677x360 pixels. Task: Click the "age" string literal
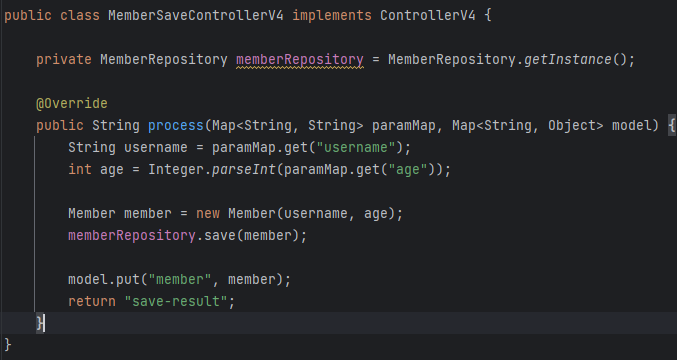(x=408, y=170)
